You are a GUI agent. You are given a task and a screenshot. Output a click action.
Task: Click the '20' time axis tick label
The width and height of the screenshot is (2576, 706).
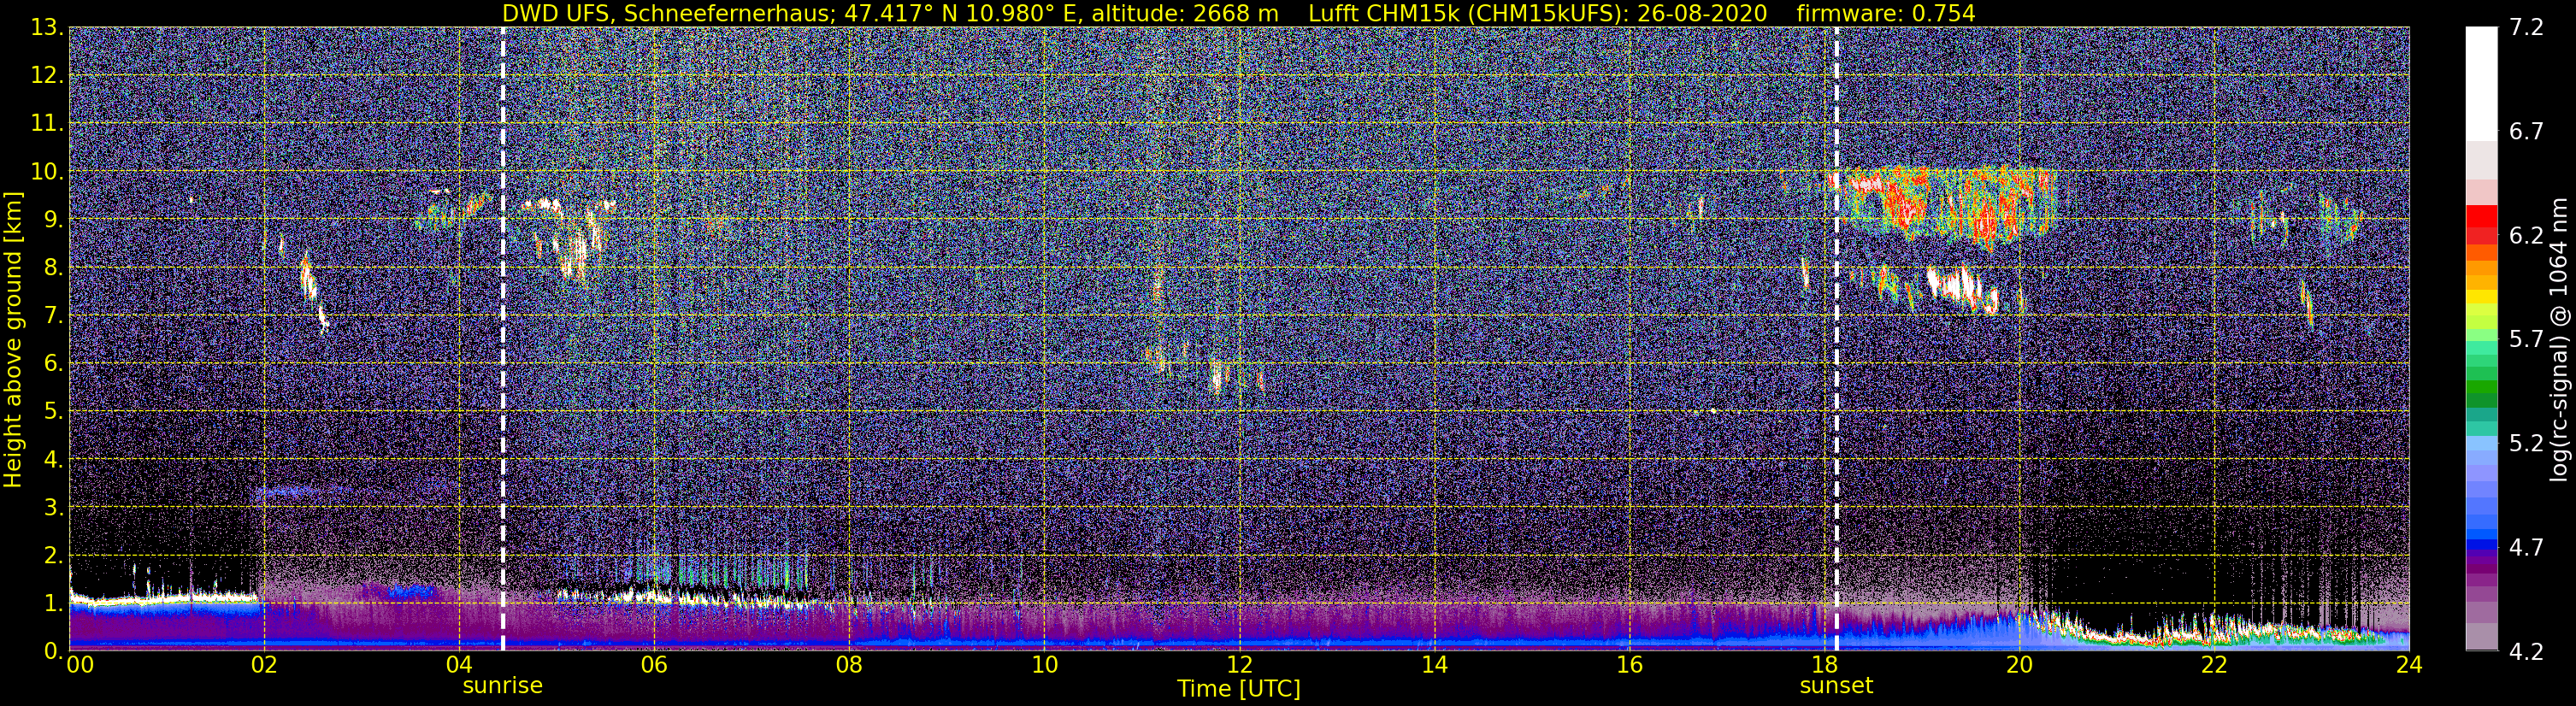[x=2019, y=666]
